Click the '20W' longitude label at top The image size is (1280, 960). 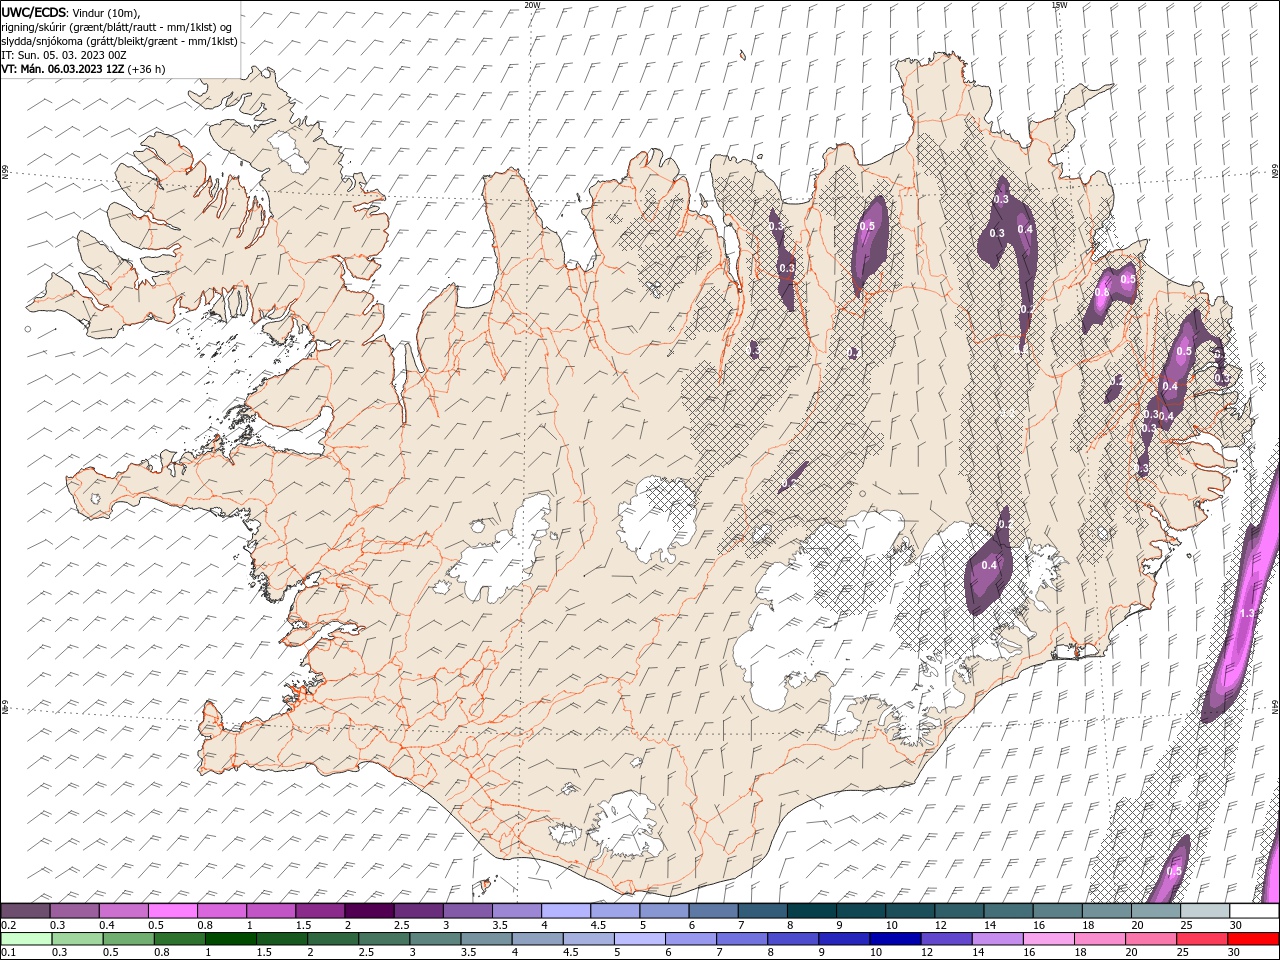click(x=532, y=5)
